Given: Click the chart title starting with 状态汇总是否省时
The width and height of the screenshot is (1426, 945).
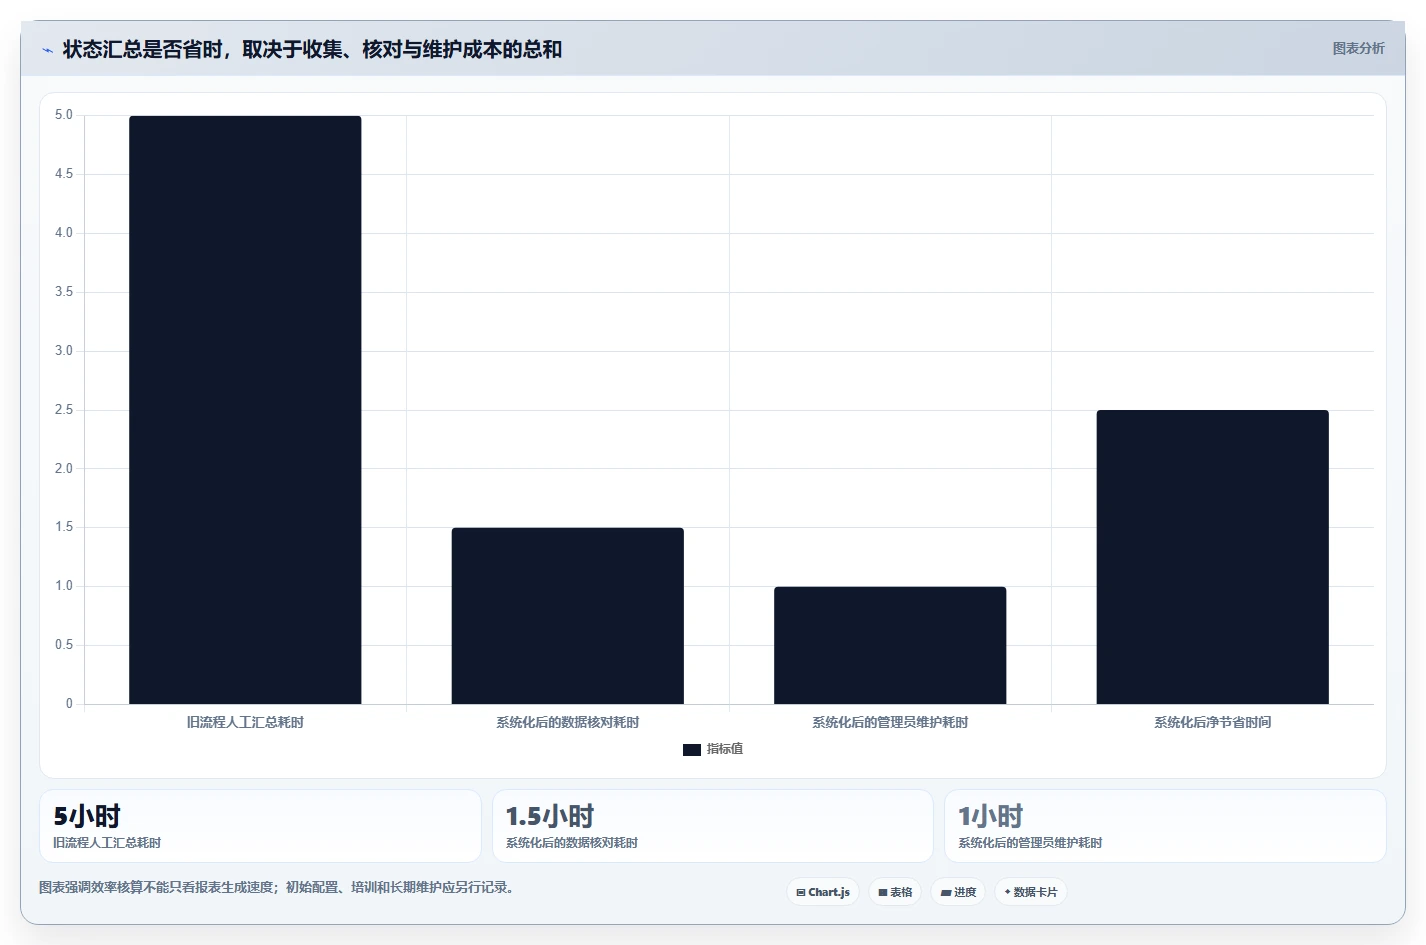Looking at the screenshot, I should 312,50.
